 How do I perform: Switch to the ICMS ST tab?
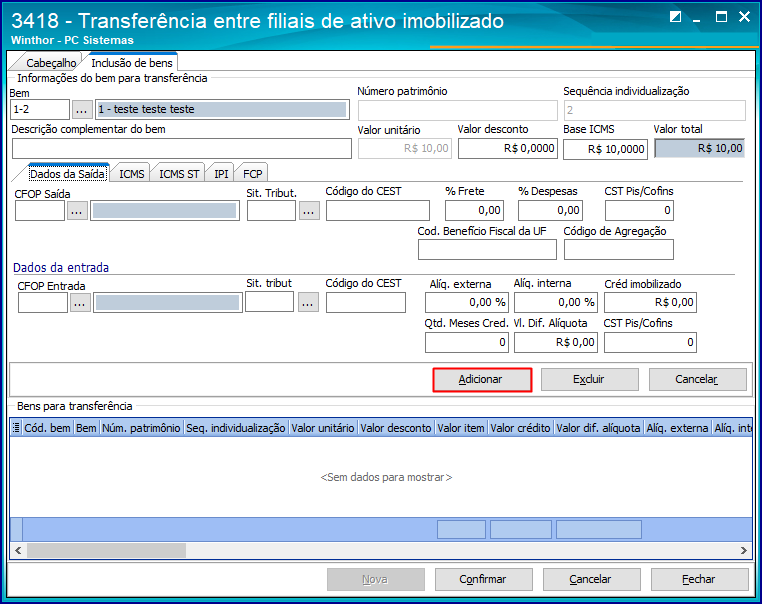179,173
